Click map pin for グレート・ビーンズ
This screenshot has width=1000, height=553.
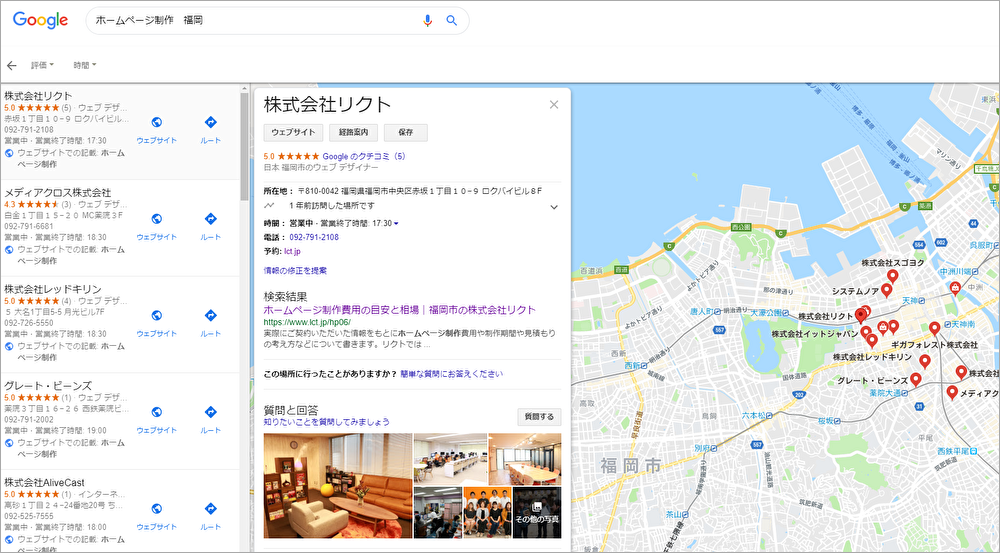pyautogui.click(x=916, y=380)
